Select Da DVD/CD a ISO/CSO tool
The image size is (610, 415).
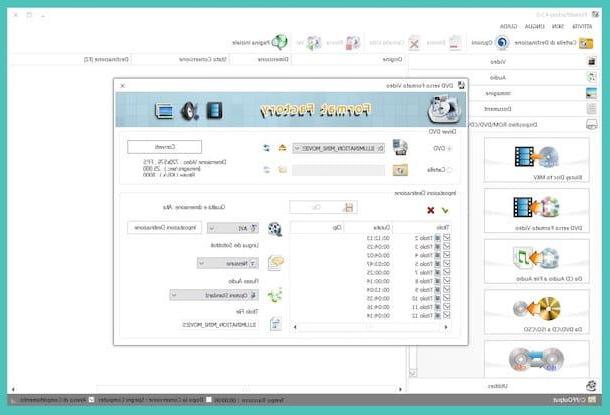coord(536,312)
